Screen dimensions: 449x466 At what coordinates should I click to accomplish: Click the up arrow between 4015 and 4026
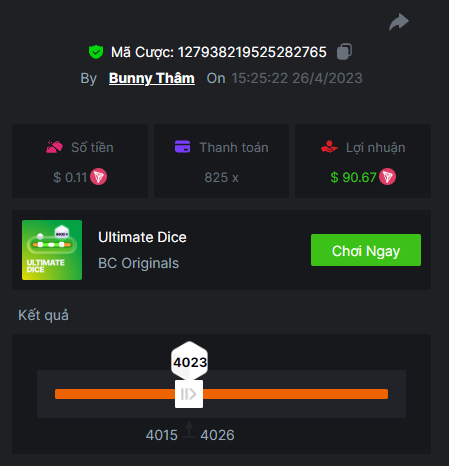click(x=189, y=430)
